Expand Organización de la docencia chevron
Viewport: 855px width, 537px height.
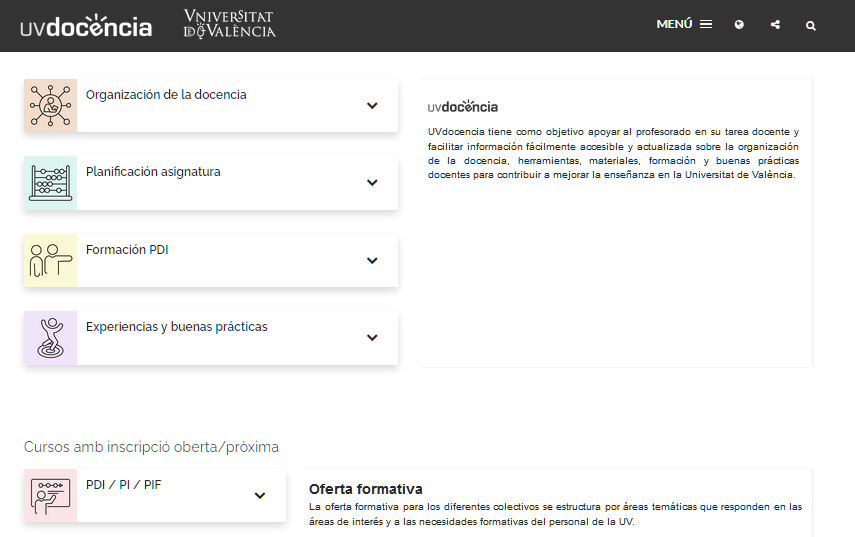click(x=372, y=106)
